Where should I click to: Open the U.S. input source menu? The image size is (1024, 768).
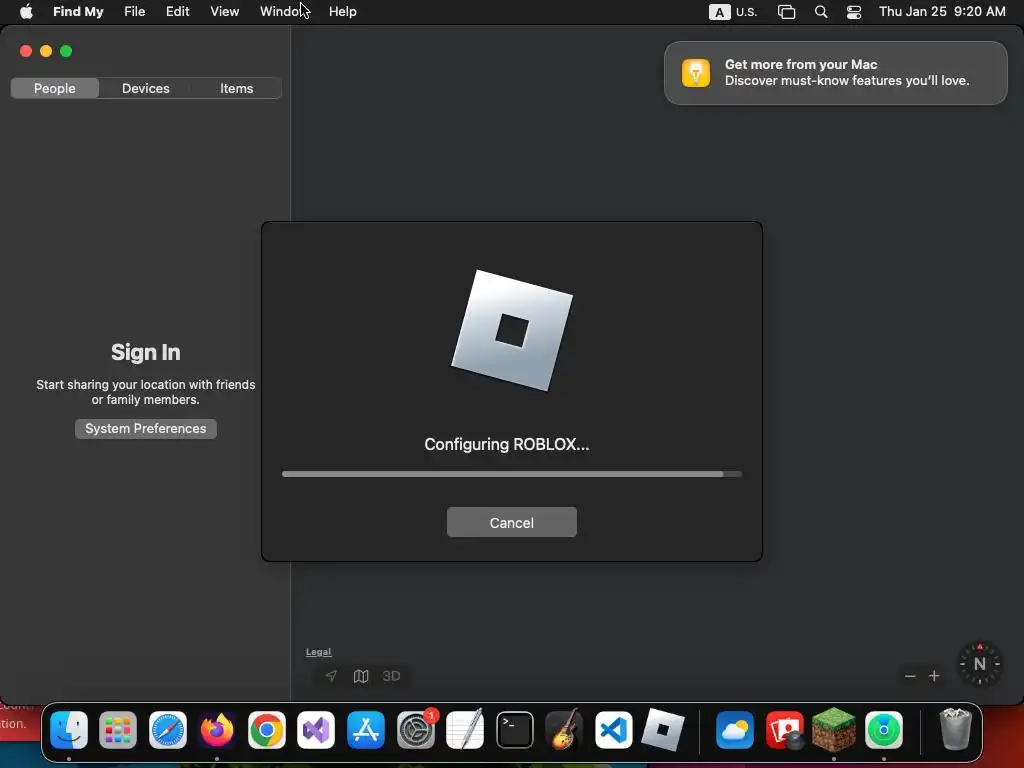click(733, 12)
